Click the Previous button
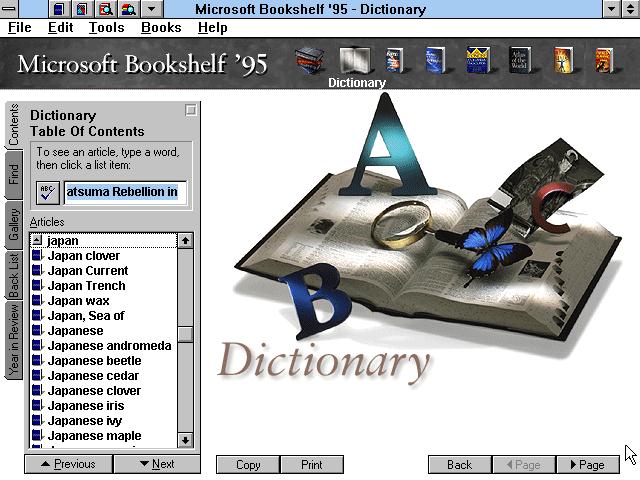Image resolution: width=640 pixels, height=480 pixels. 69,464
